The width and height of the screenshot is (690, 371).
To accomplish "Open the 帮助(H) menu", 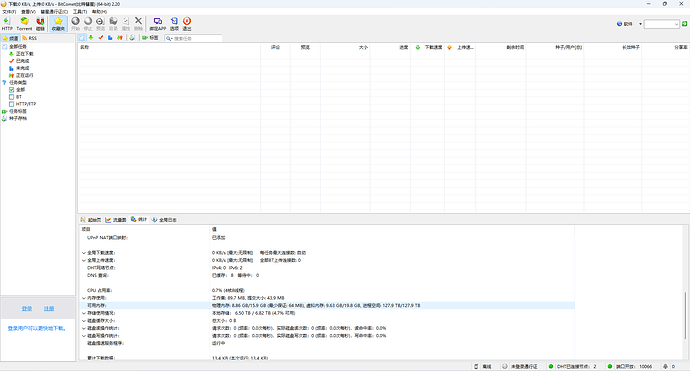I will point(99,11).
